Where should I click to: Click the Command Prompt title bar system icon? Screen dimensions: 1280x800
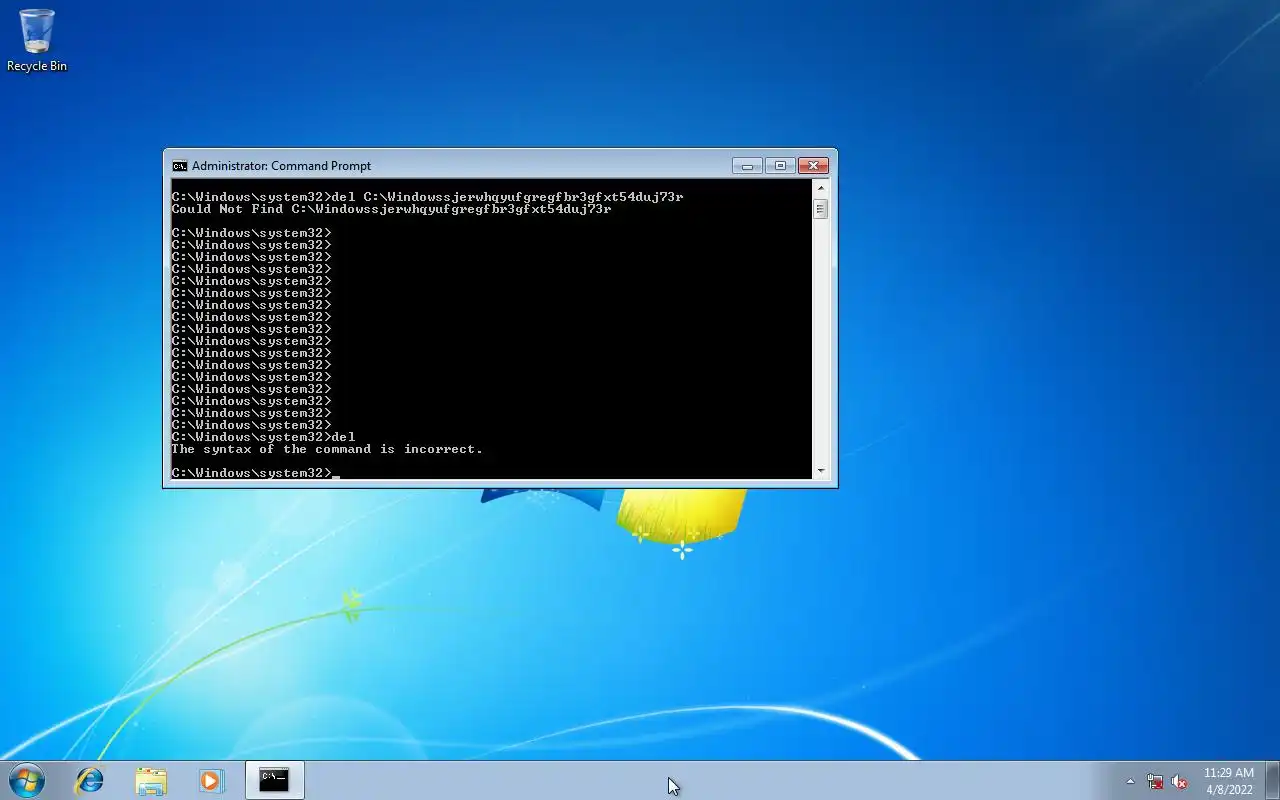(x=180, y=166)
